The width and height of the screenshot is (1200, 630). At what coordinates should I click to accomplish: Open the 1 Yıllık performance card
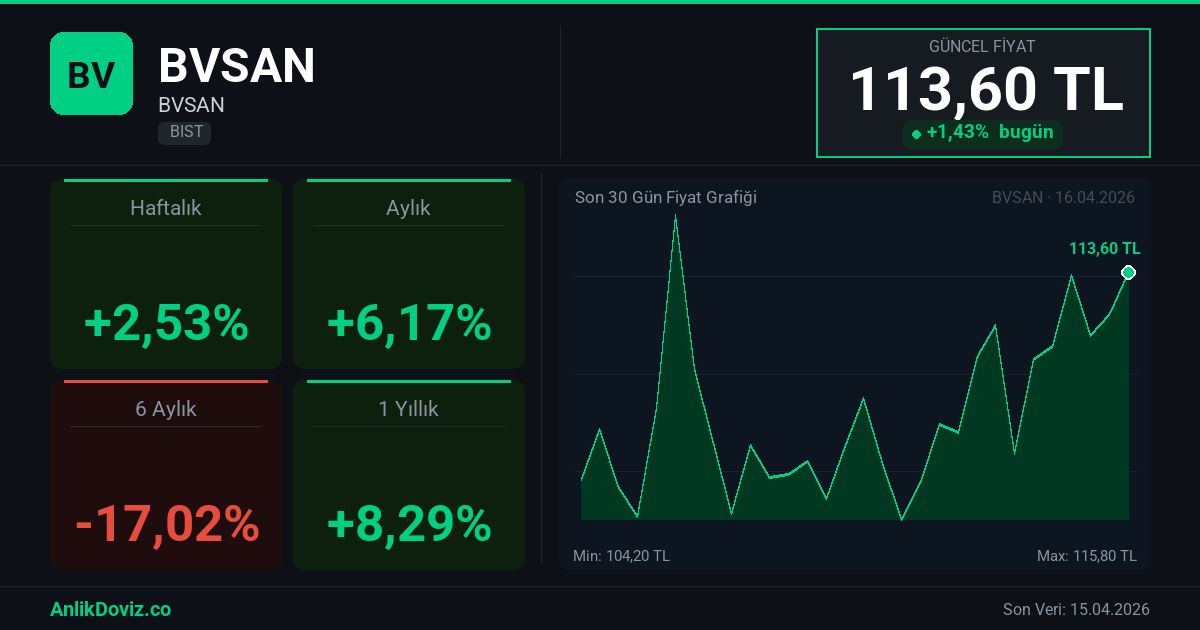(x=408, y=474)
